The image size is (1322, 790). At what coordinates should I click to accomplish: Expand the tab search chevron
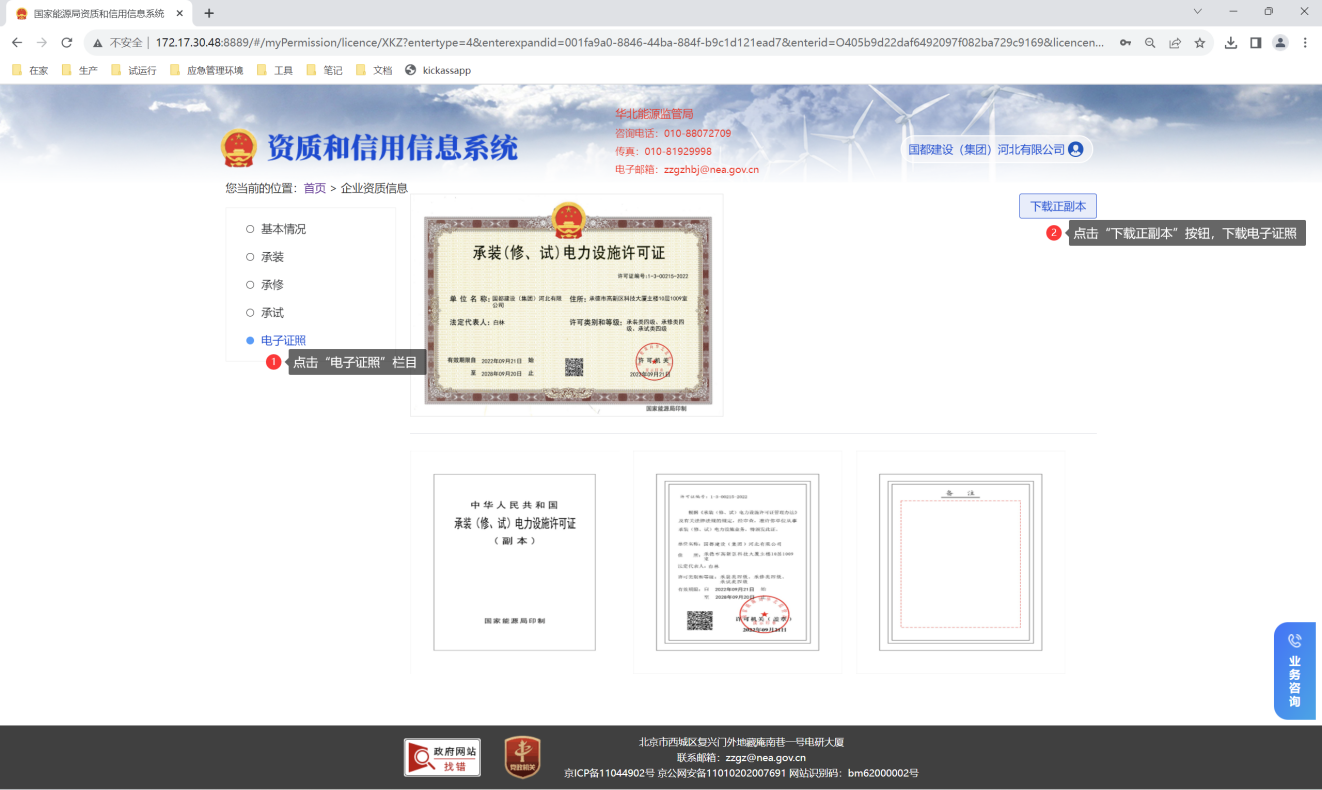pyautogui.click(x=1198, y=11)
